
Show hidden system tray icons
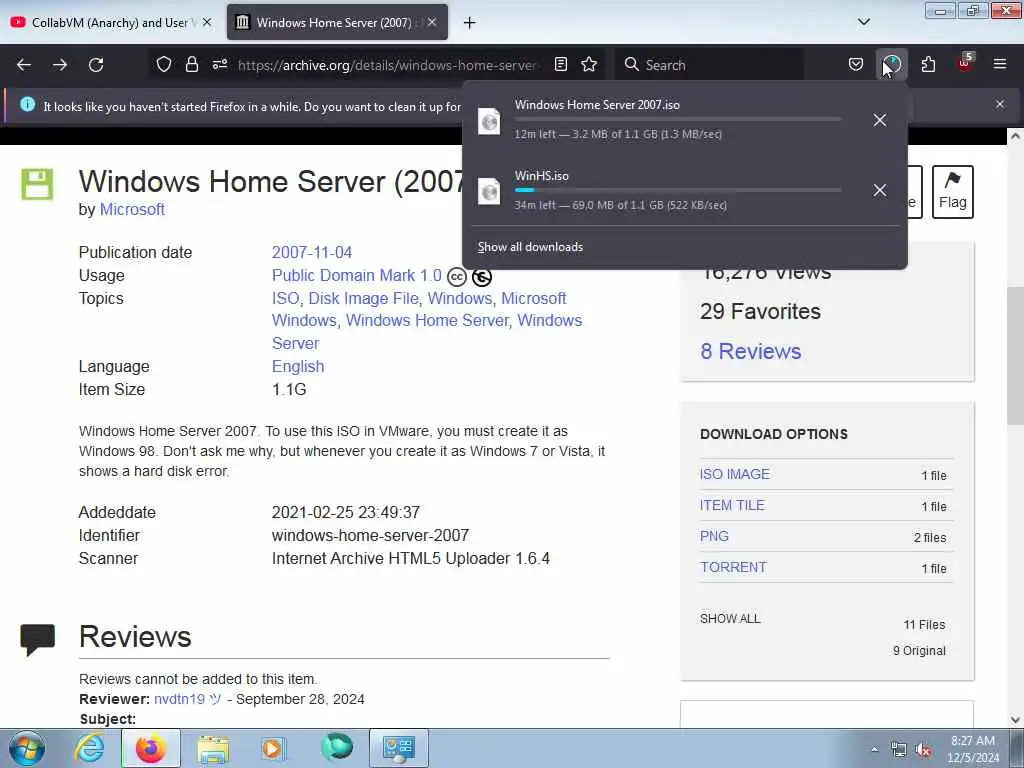pos(874,750)
